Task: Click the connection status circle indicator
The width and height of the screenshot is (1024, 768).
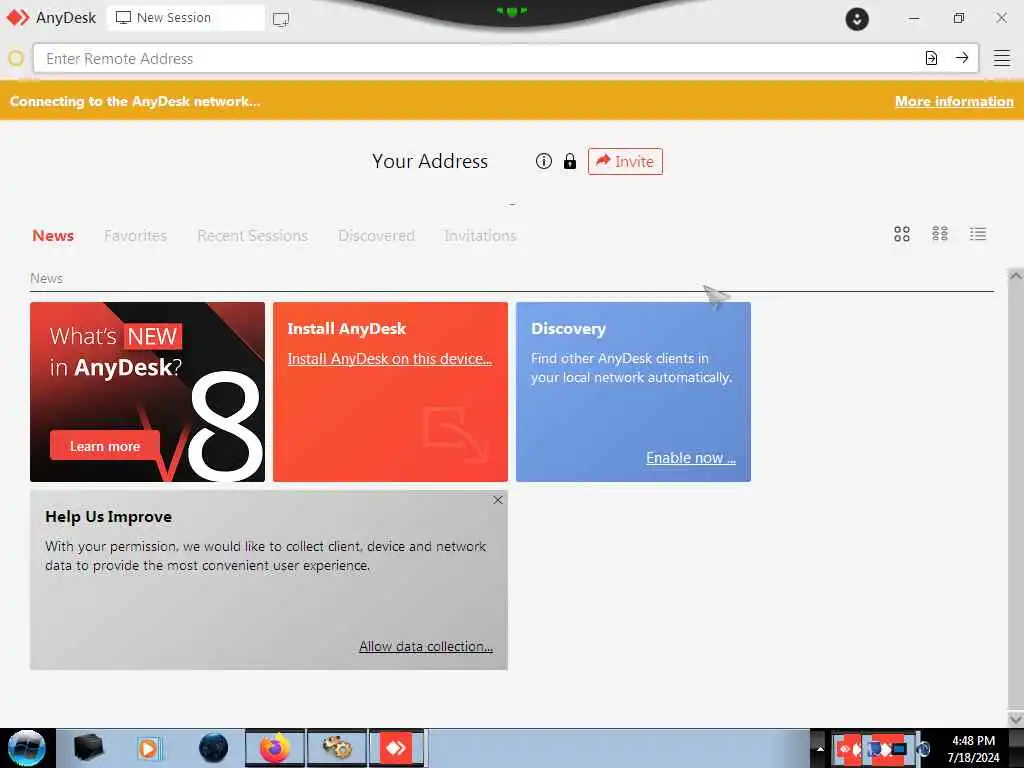Action: click(16, 58)
